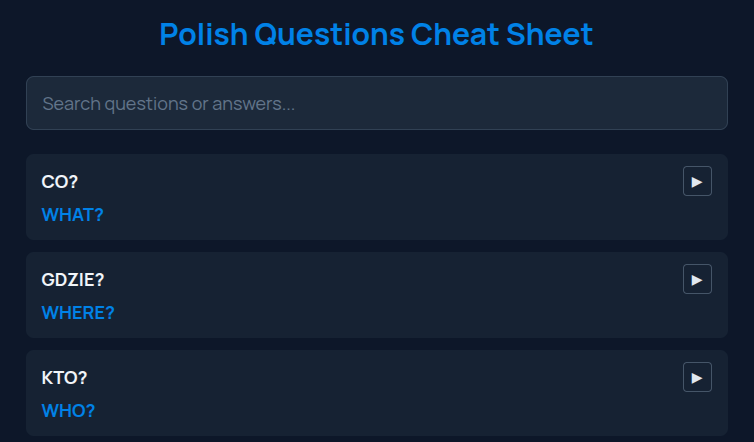Select the CO? question text
This screenshot has width=754, height=442.
click(60, 182)
